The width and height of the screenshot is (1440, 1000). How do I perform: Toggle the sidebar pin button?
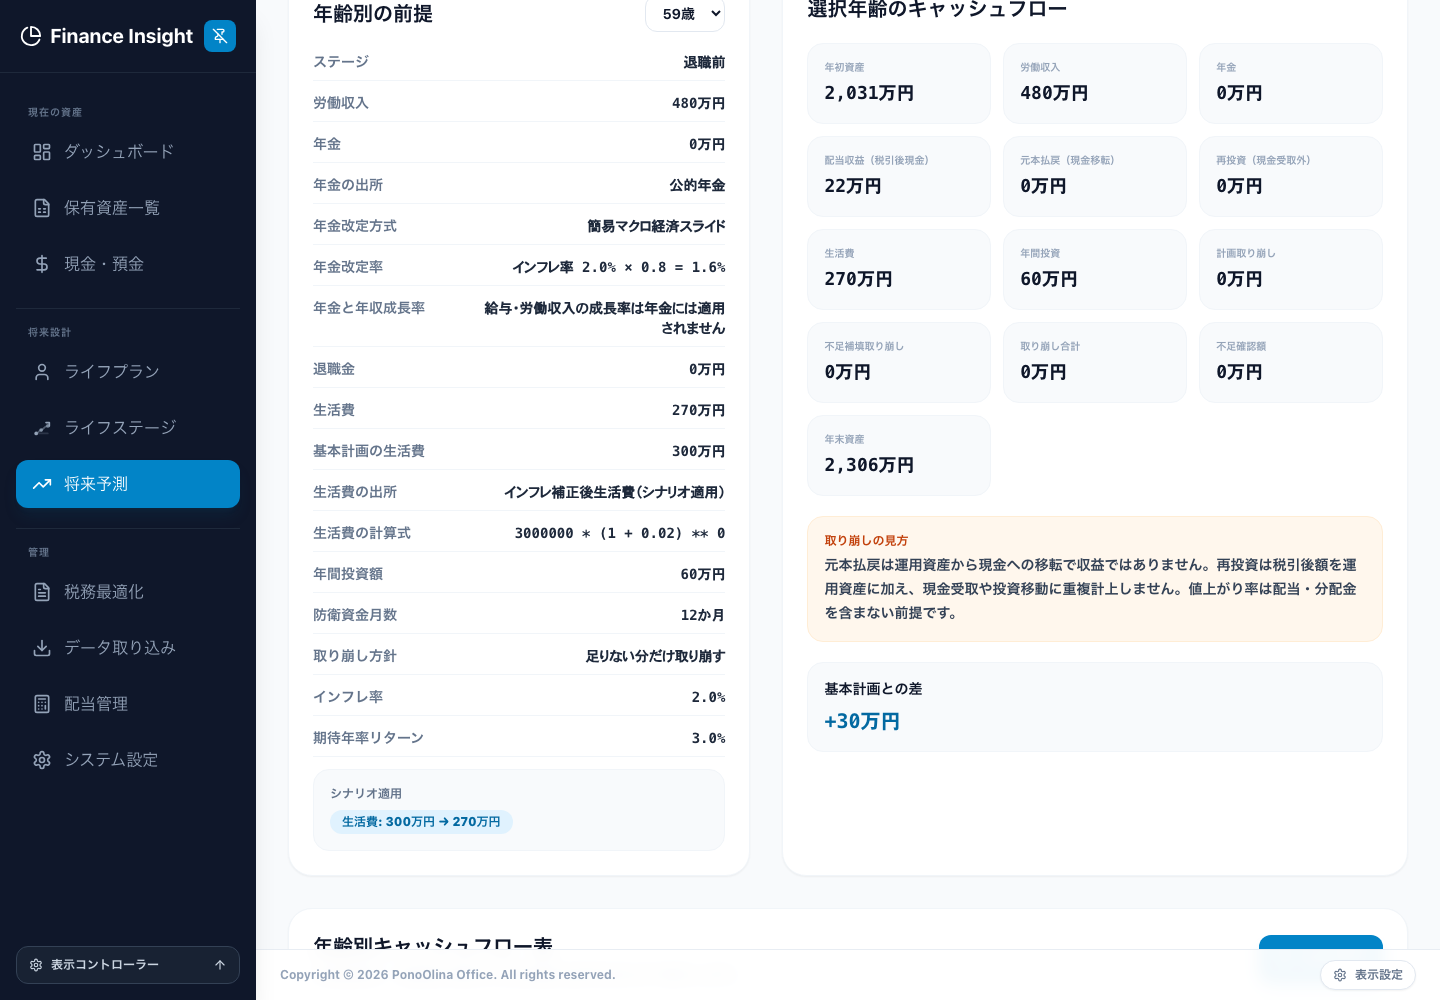click(x=220, y=36)
